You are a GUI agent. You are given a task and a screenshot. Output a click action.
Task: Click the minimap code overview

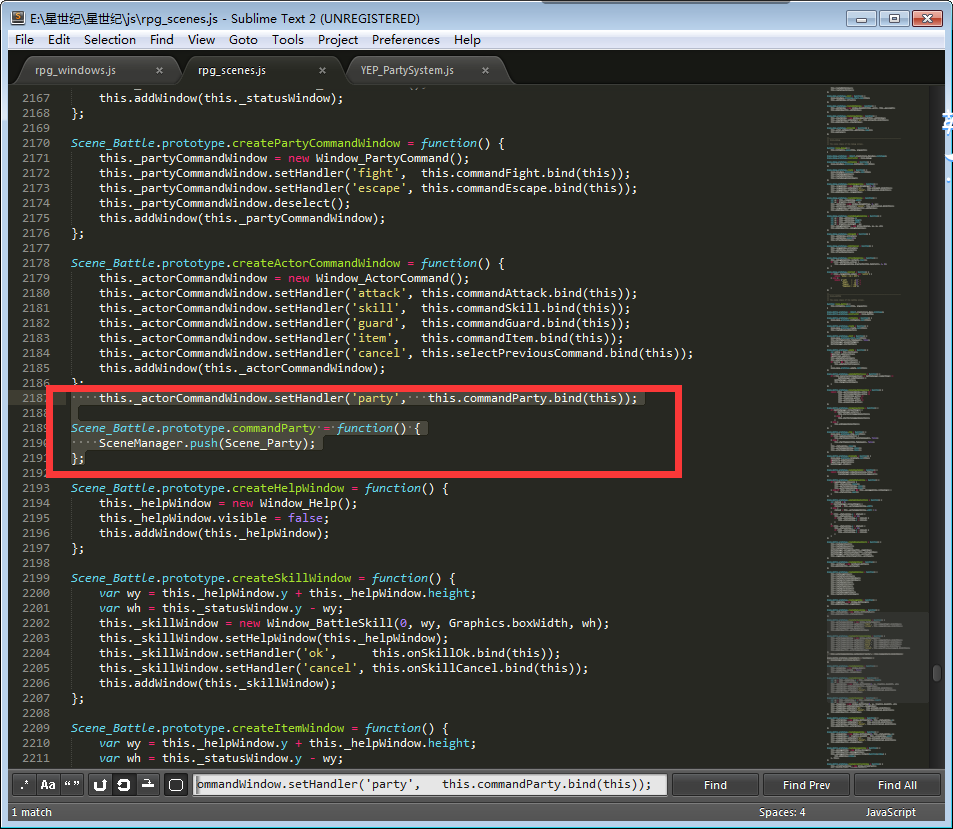(876, 425)
